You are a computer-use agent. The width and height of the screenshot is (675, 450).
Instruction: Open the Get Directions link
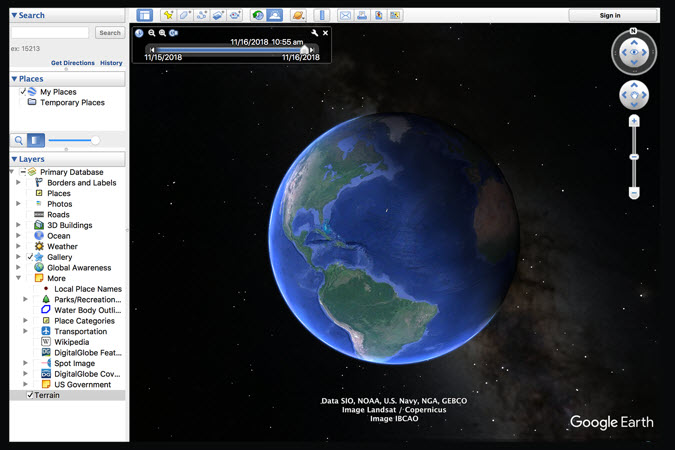pyautogui.click(x=73, y=63)
